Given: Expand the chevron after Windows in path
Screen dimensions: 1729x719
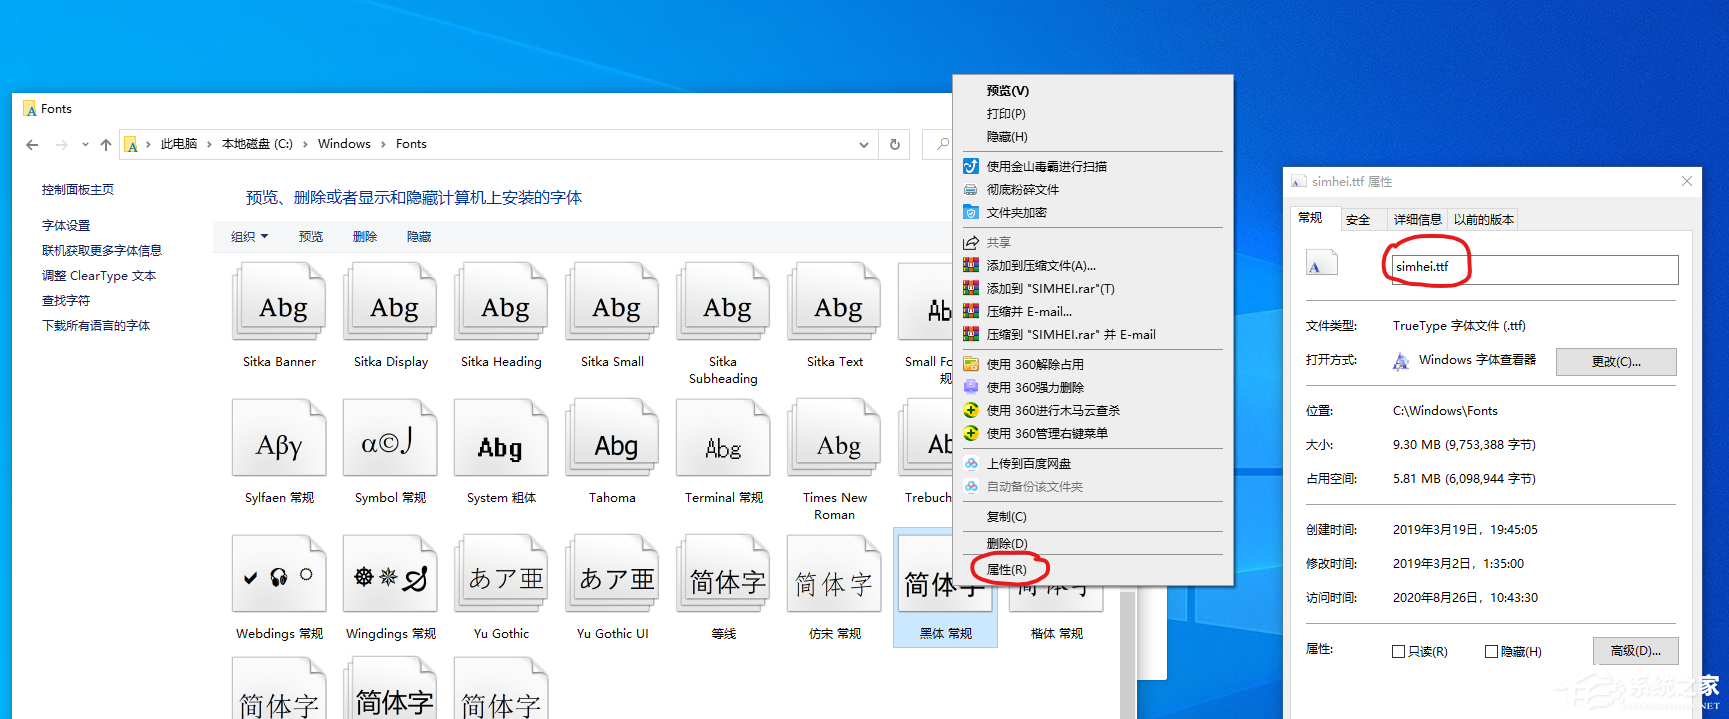Looking at the screenshot, I should [x=383, y=145].
